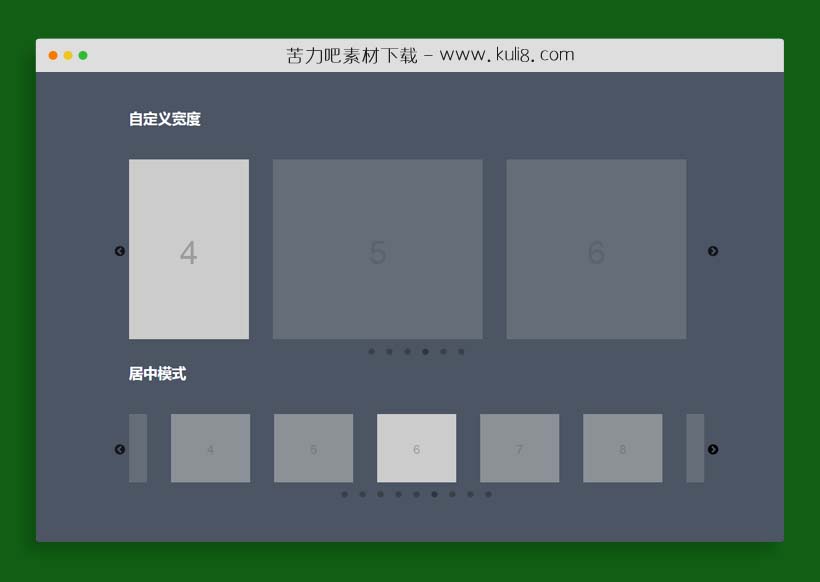Viewport: 820px width, 582px height.
Task: Choose small slide 7 in the bottom carousel
Action: click(519, 448)
